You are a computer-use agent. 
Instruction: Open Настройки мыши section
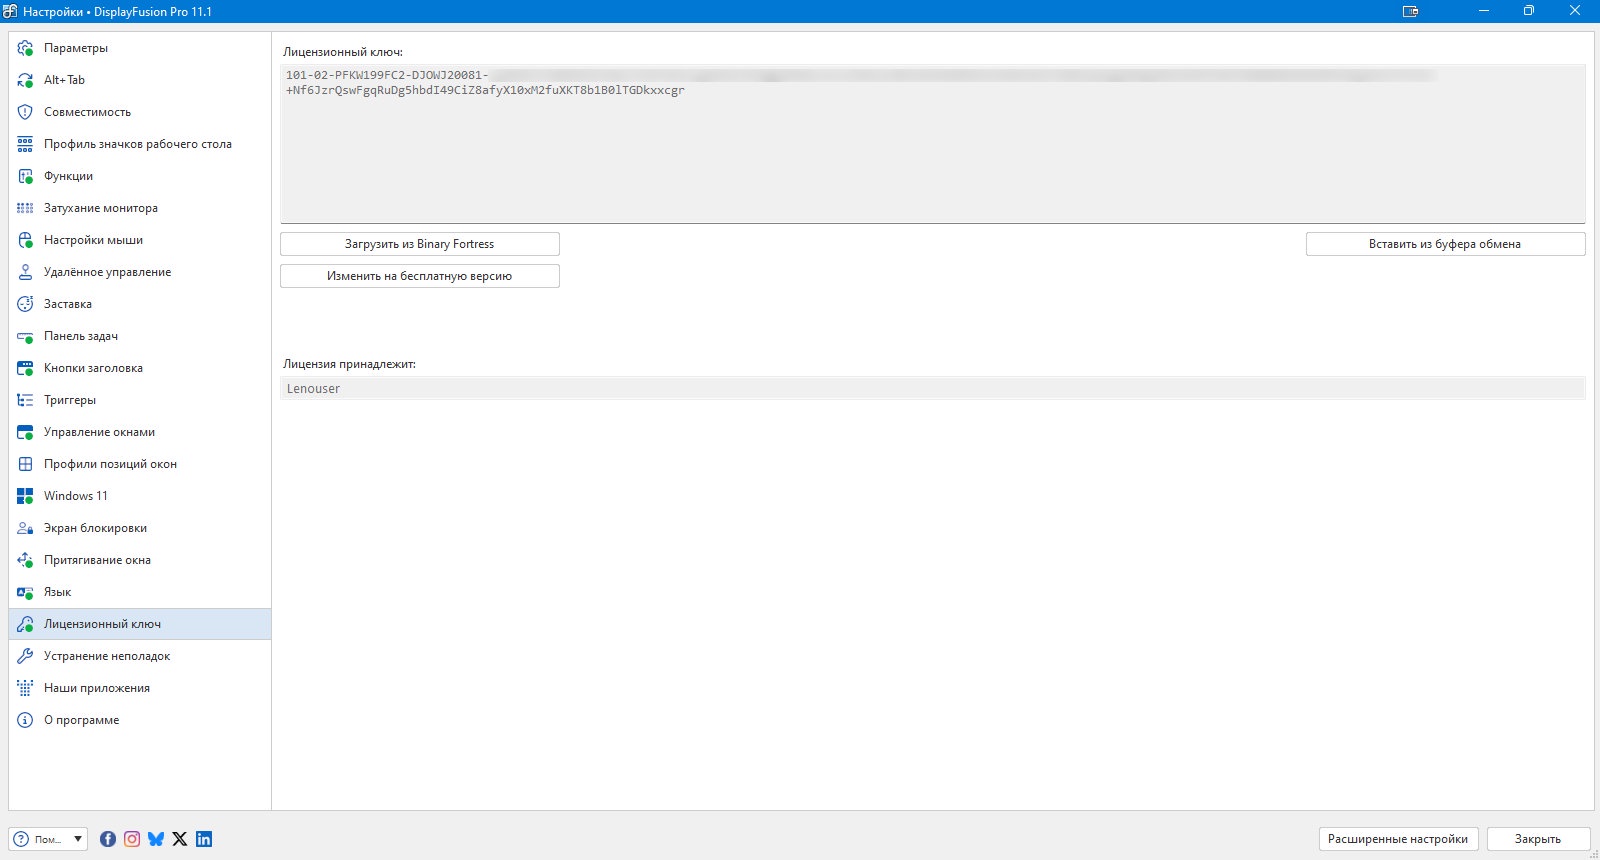[140, 240]
